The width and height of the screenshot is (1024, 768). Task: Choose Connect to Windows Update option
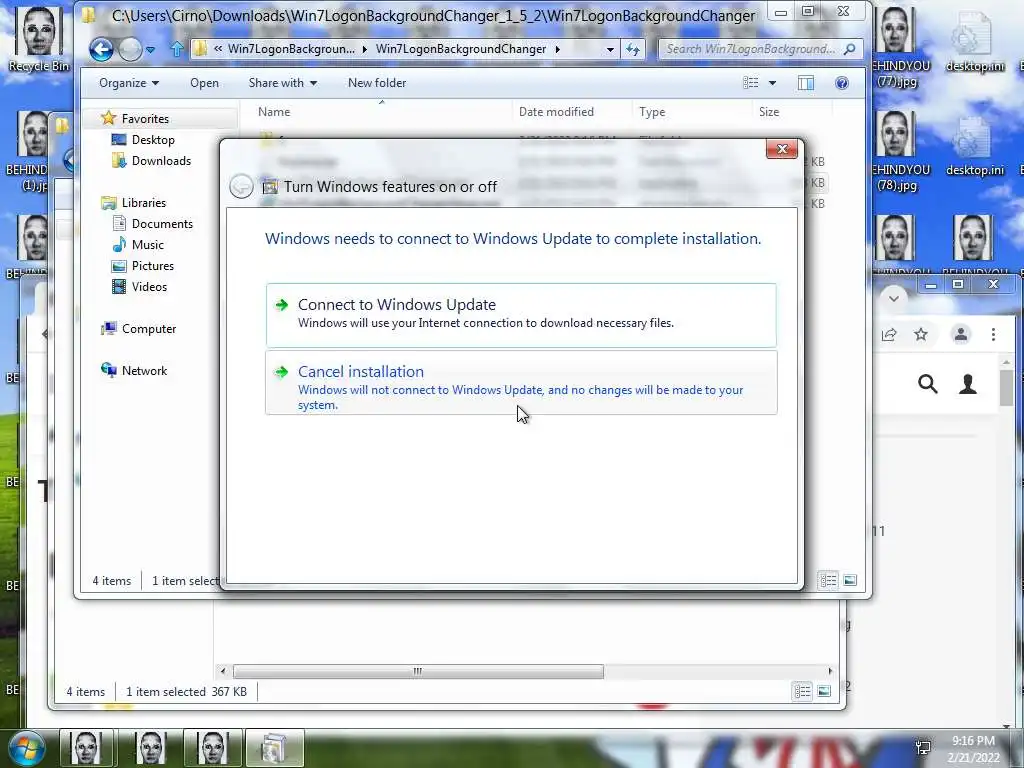[521, 314]
